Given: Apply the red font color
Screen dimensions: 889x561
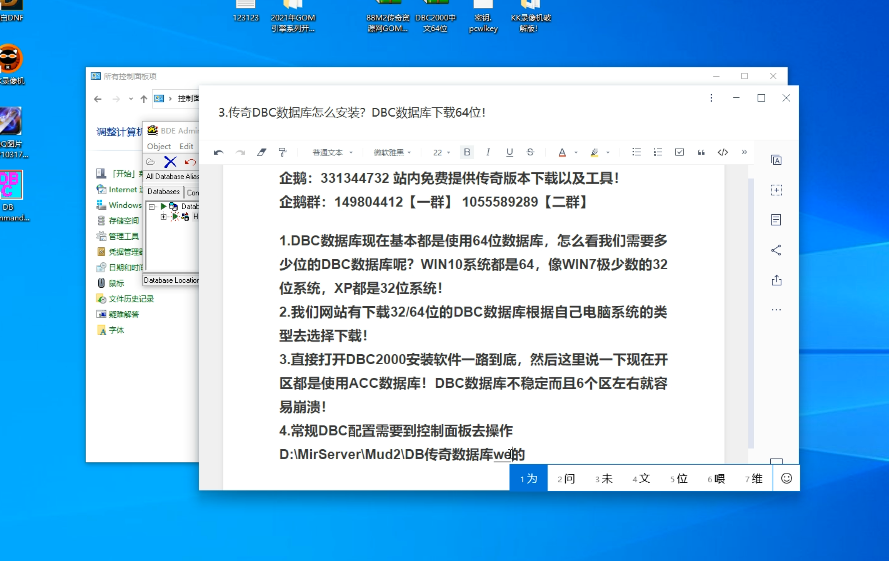Looking at the screenshot, I should [562, 153].
